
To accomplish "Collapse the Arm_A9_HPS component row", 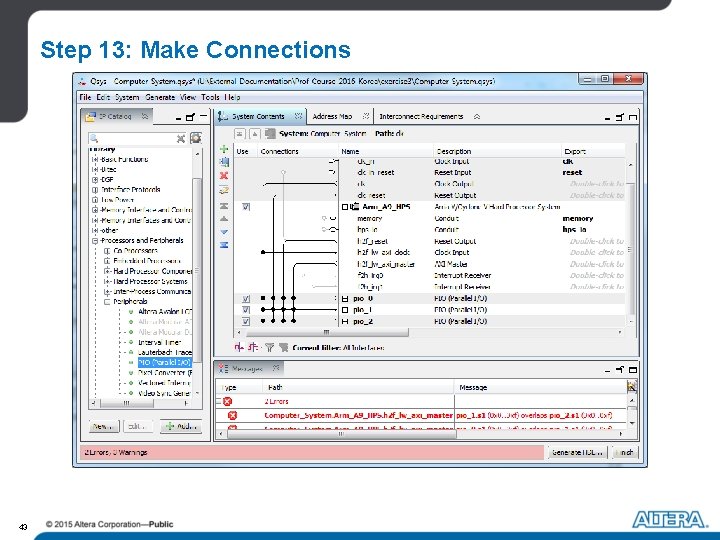I will pos(345,207).
